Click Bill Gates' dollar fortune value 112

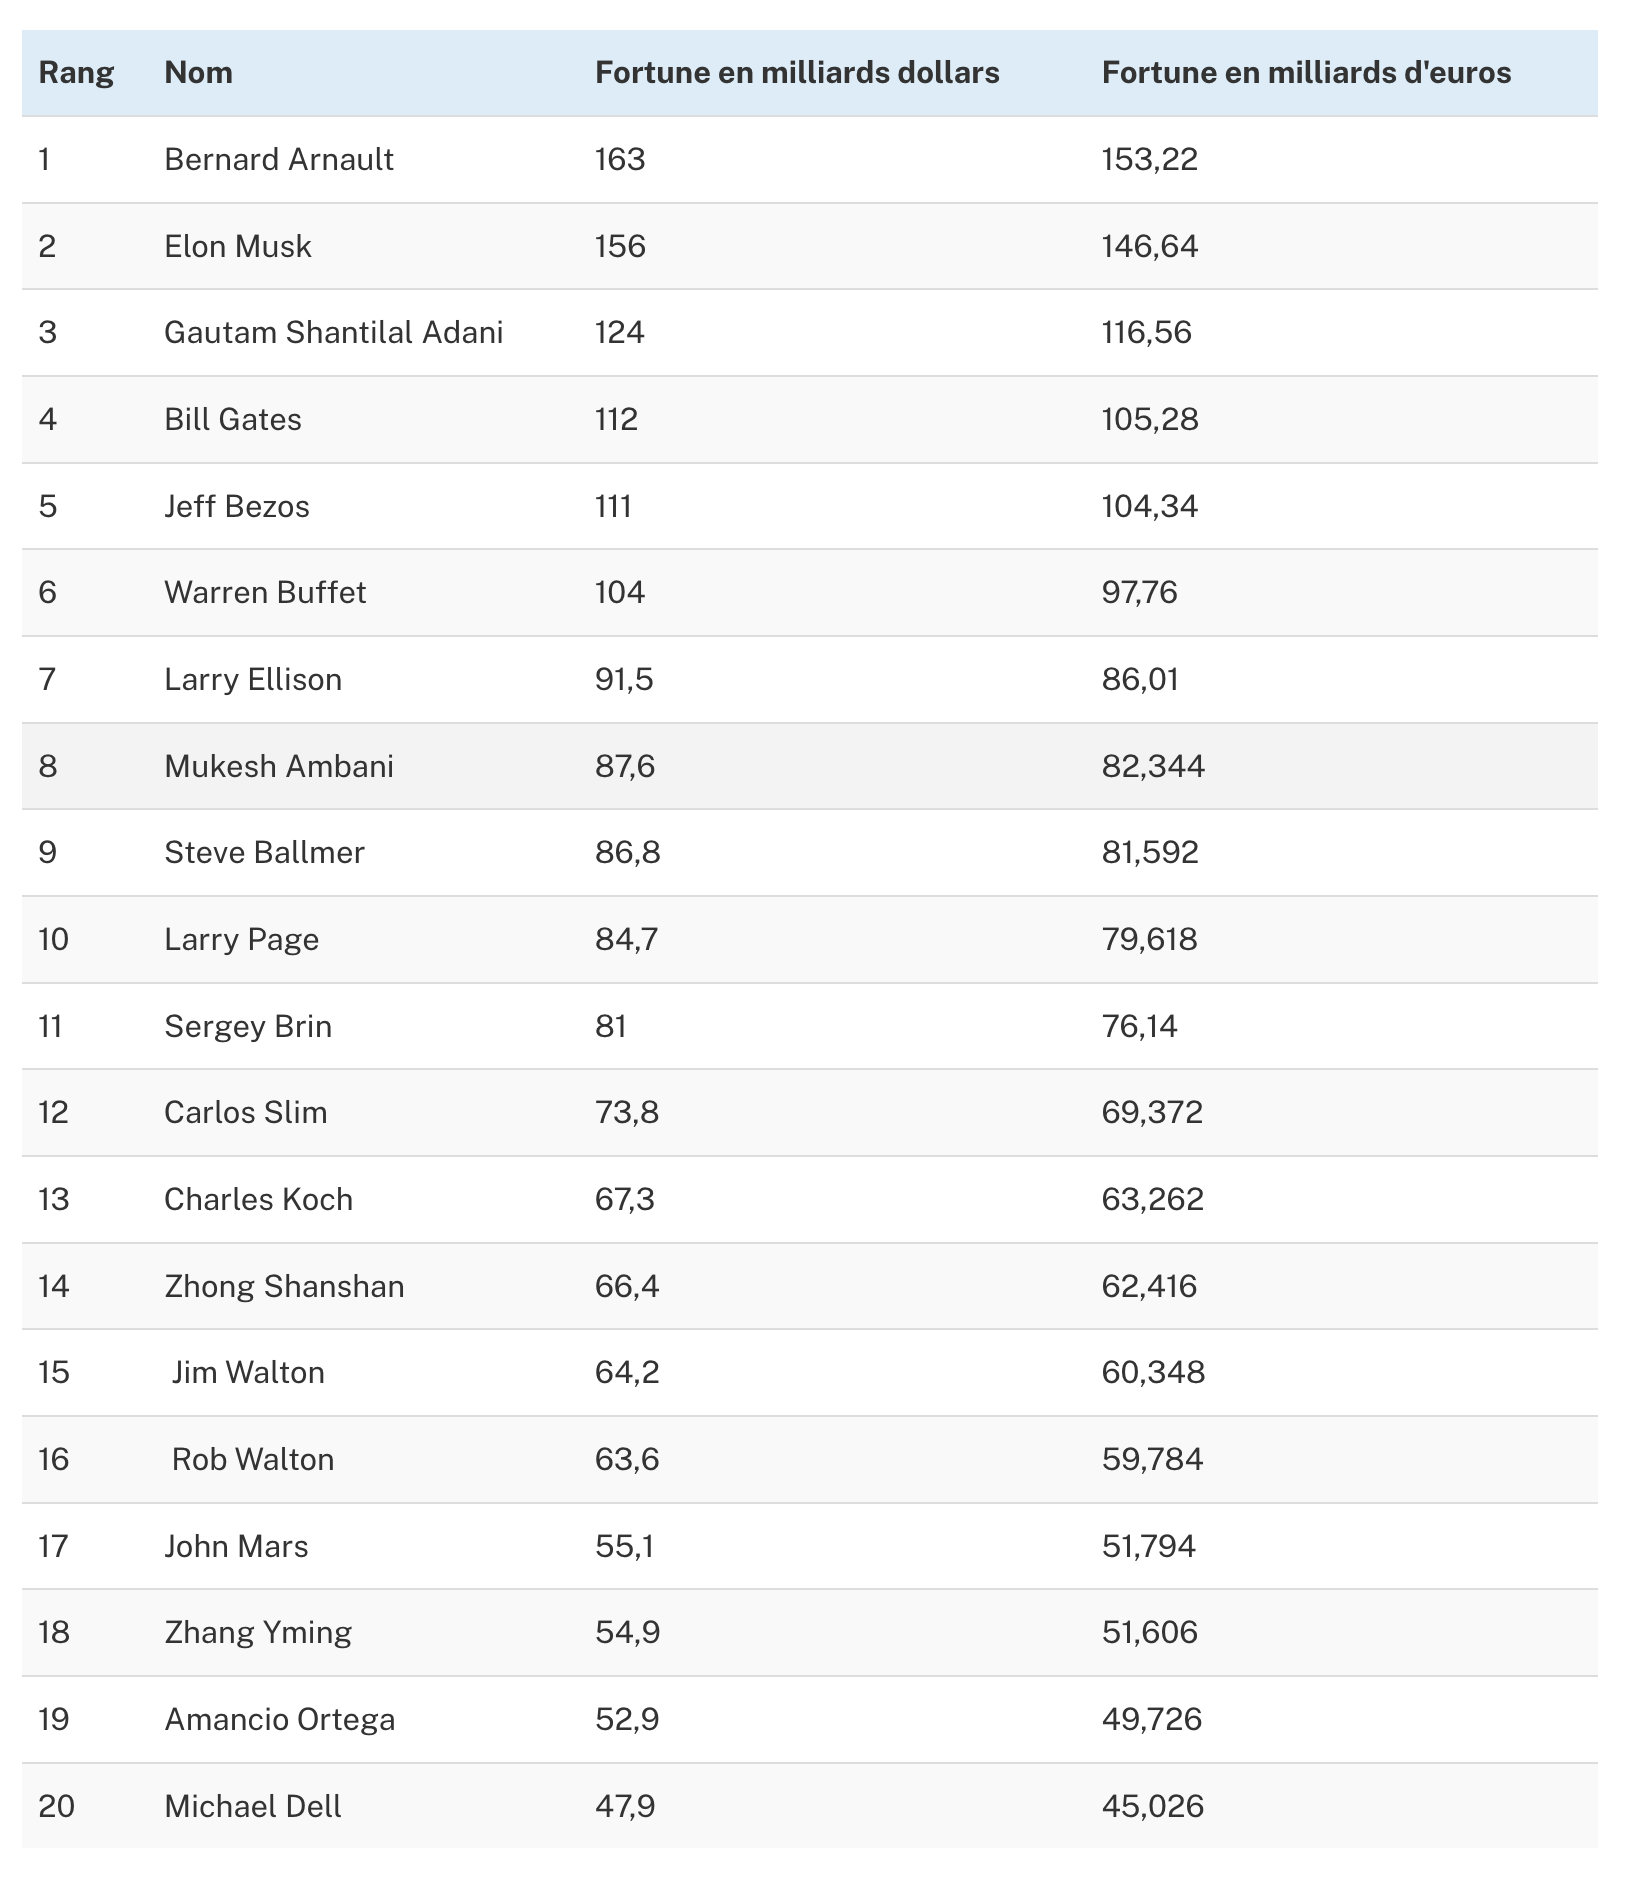tap(616, 420)
